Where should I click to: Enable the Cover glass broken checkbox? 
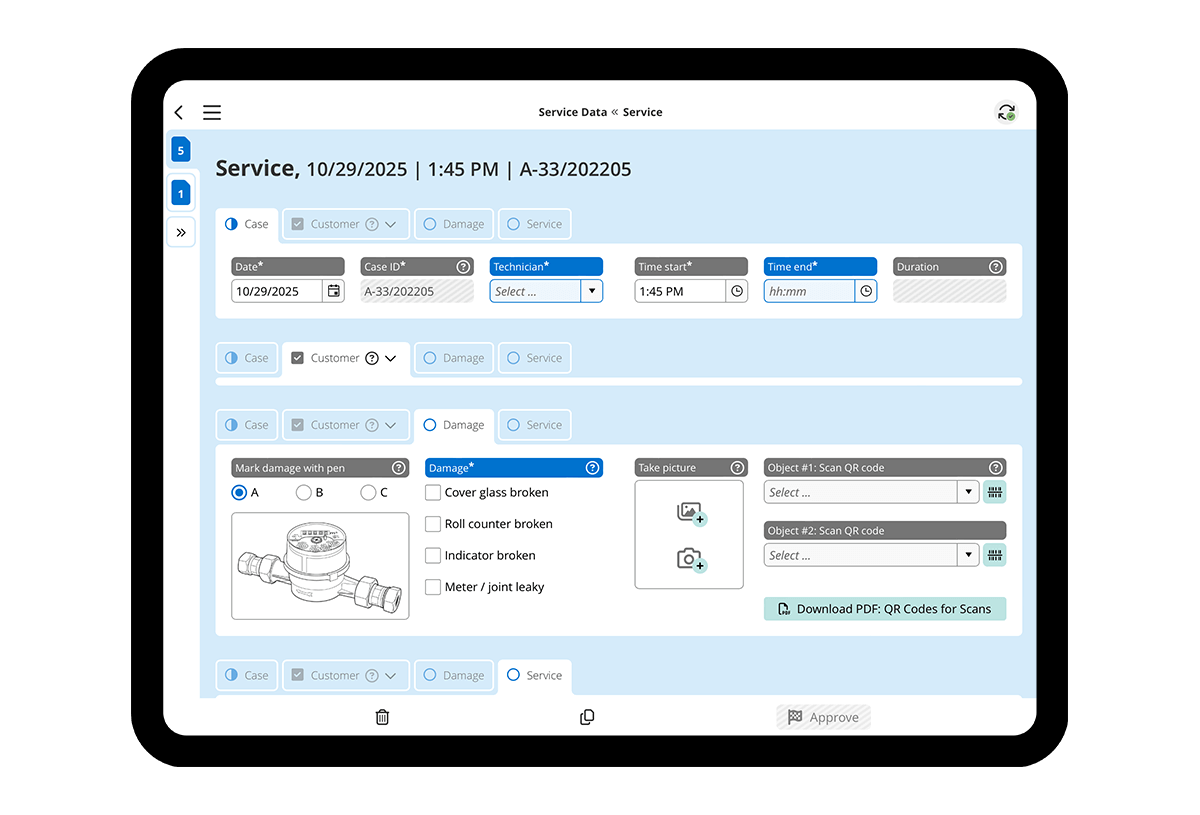pyautogui.click(x=433, y=492)
